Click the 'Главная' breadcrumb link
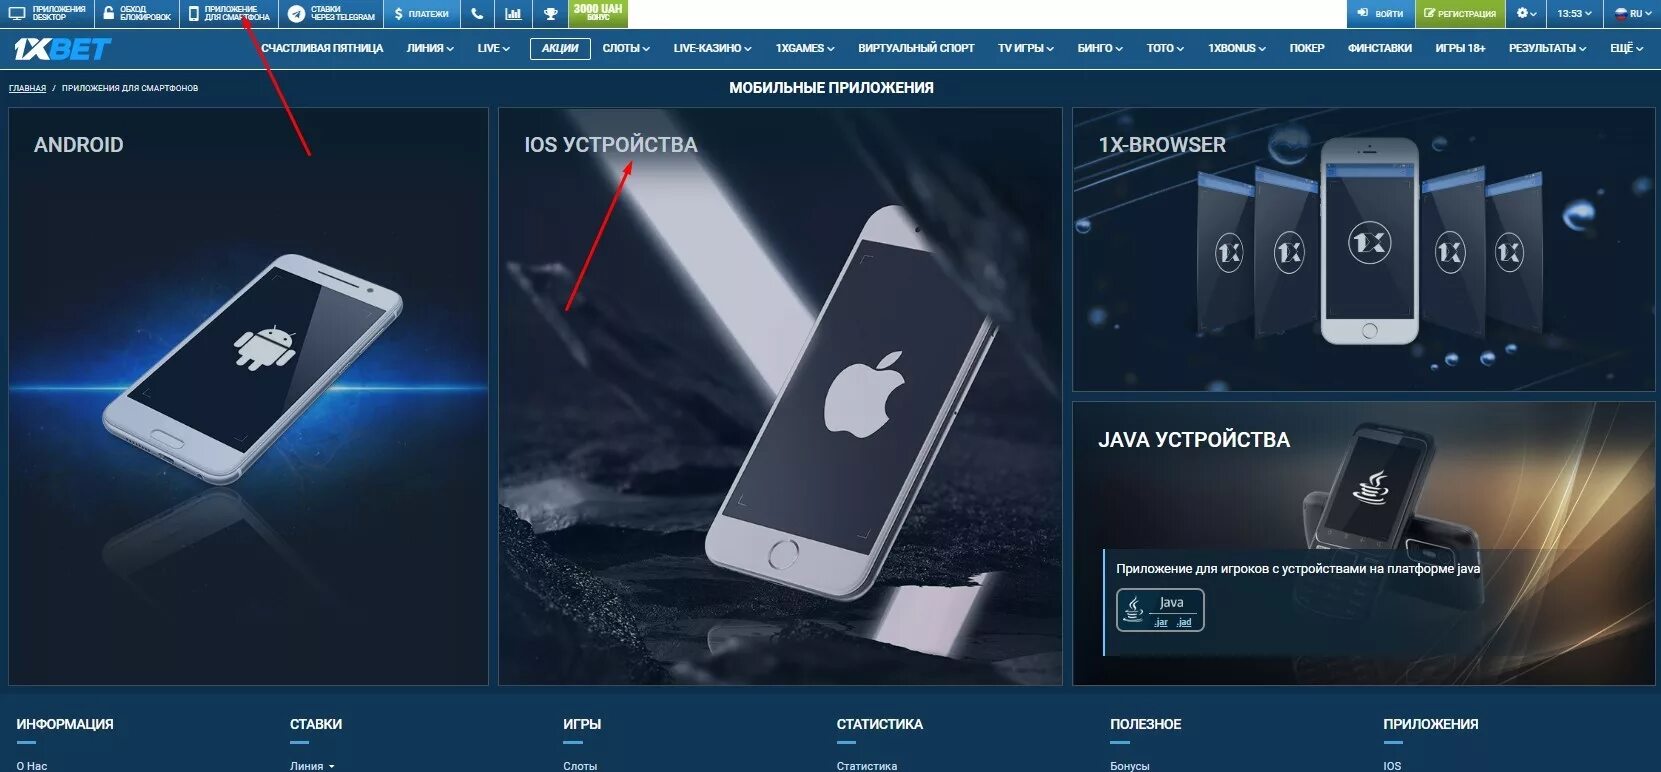1661x772 pixels. coord(27,88)
